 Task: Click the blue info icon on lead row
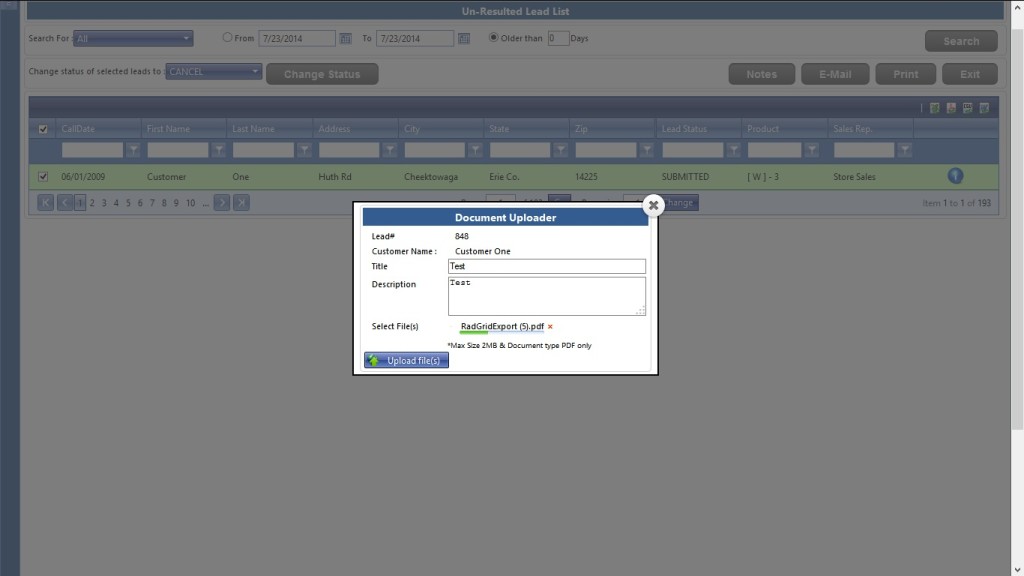coord(955,176)
